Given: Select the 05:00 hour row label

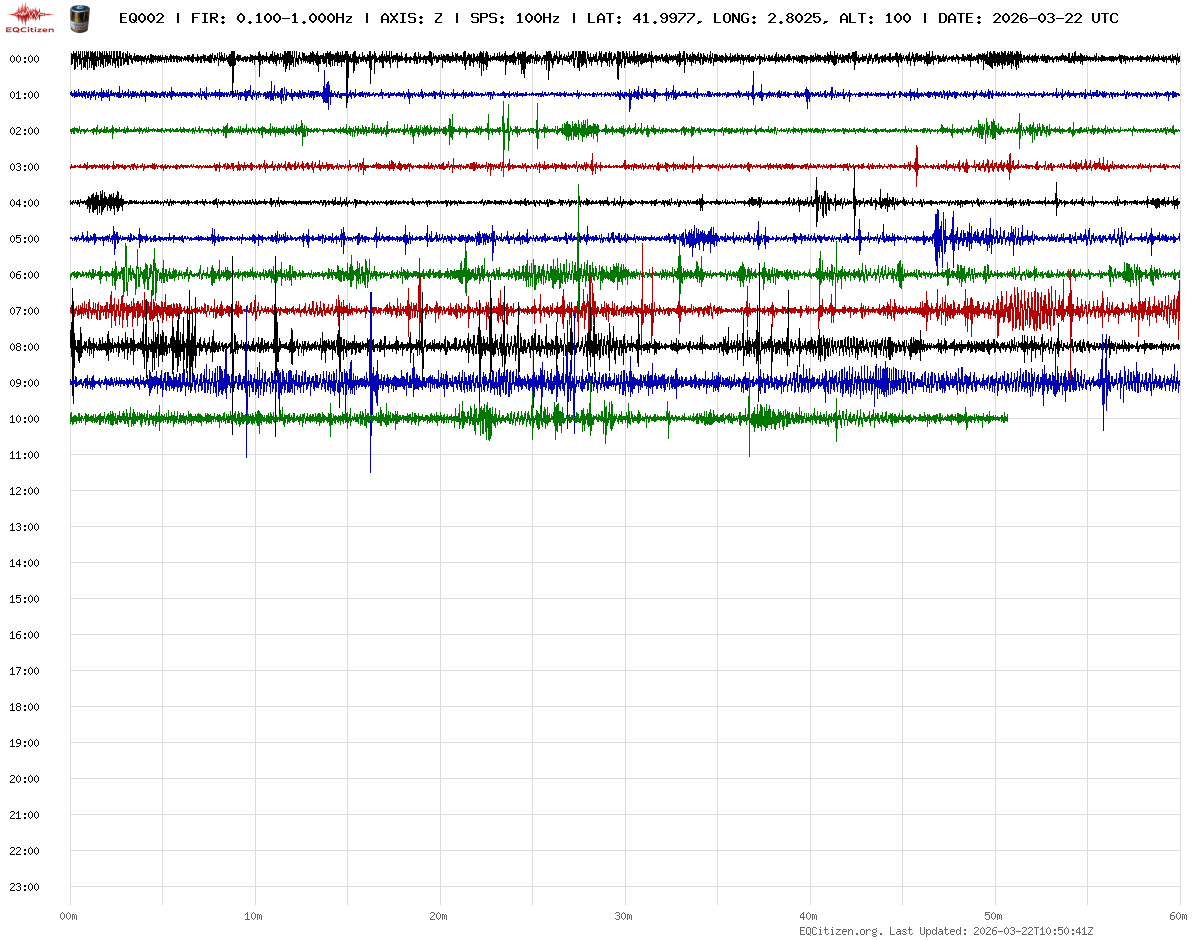Looking at the screenshot, I should 24,239.
